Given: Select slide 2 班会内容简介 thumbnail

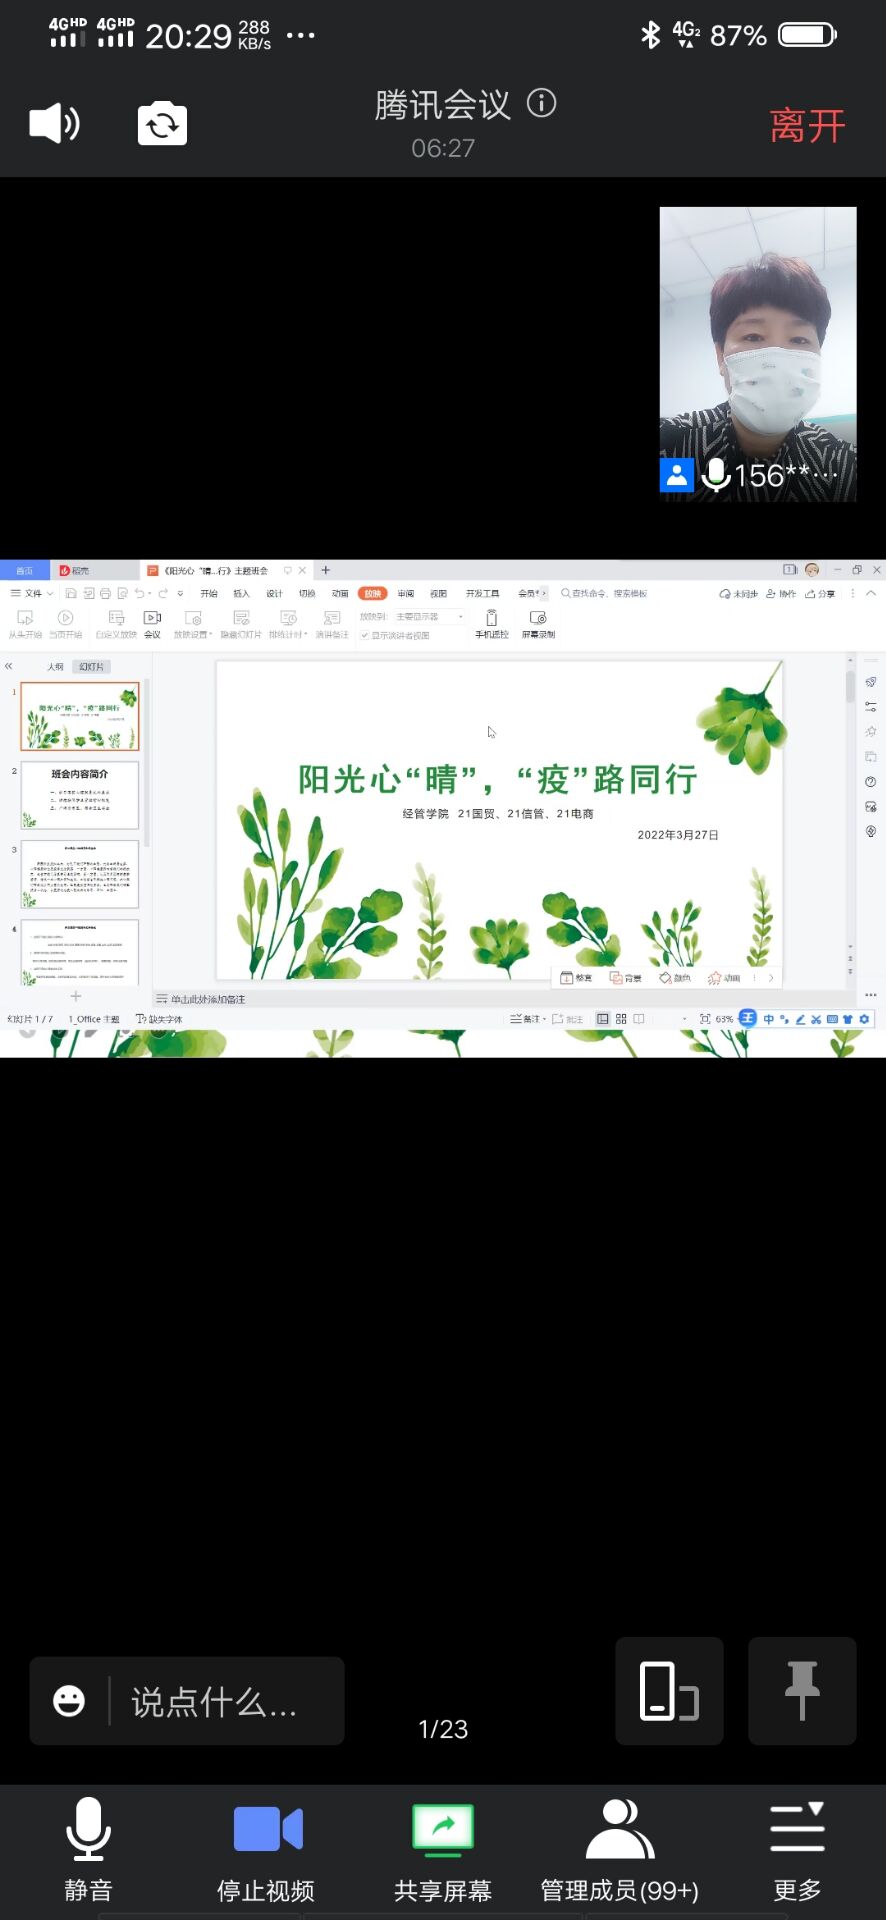Looking at the screenshot, I should [x=80, y=796].
